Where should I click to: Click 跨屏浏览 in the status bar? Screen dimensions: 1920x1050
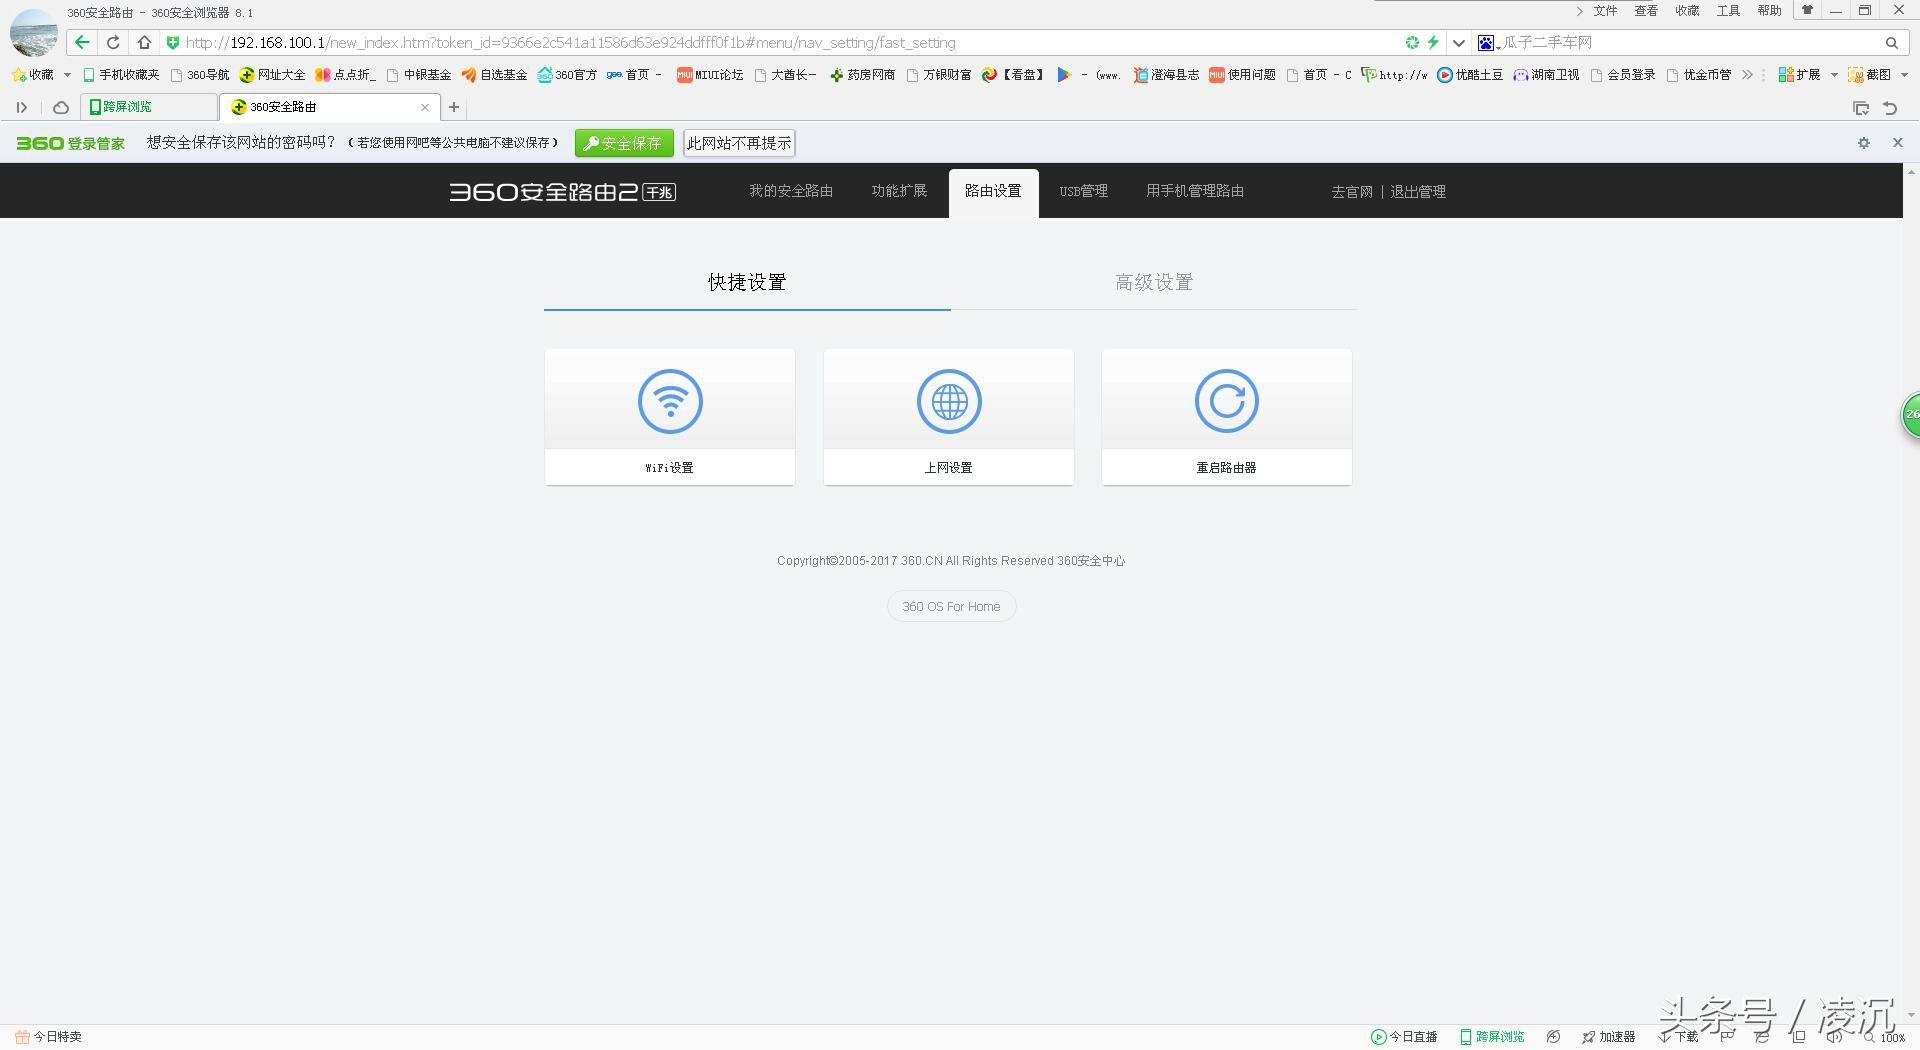(1492, 1037)
